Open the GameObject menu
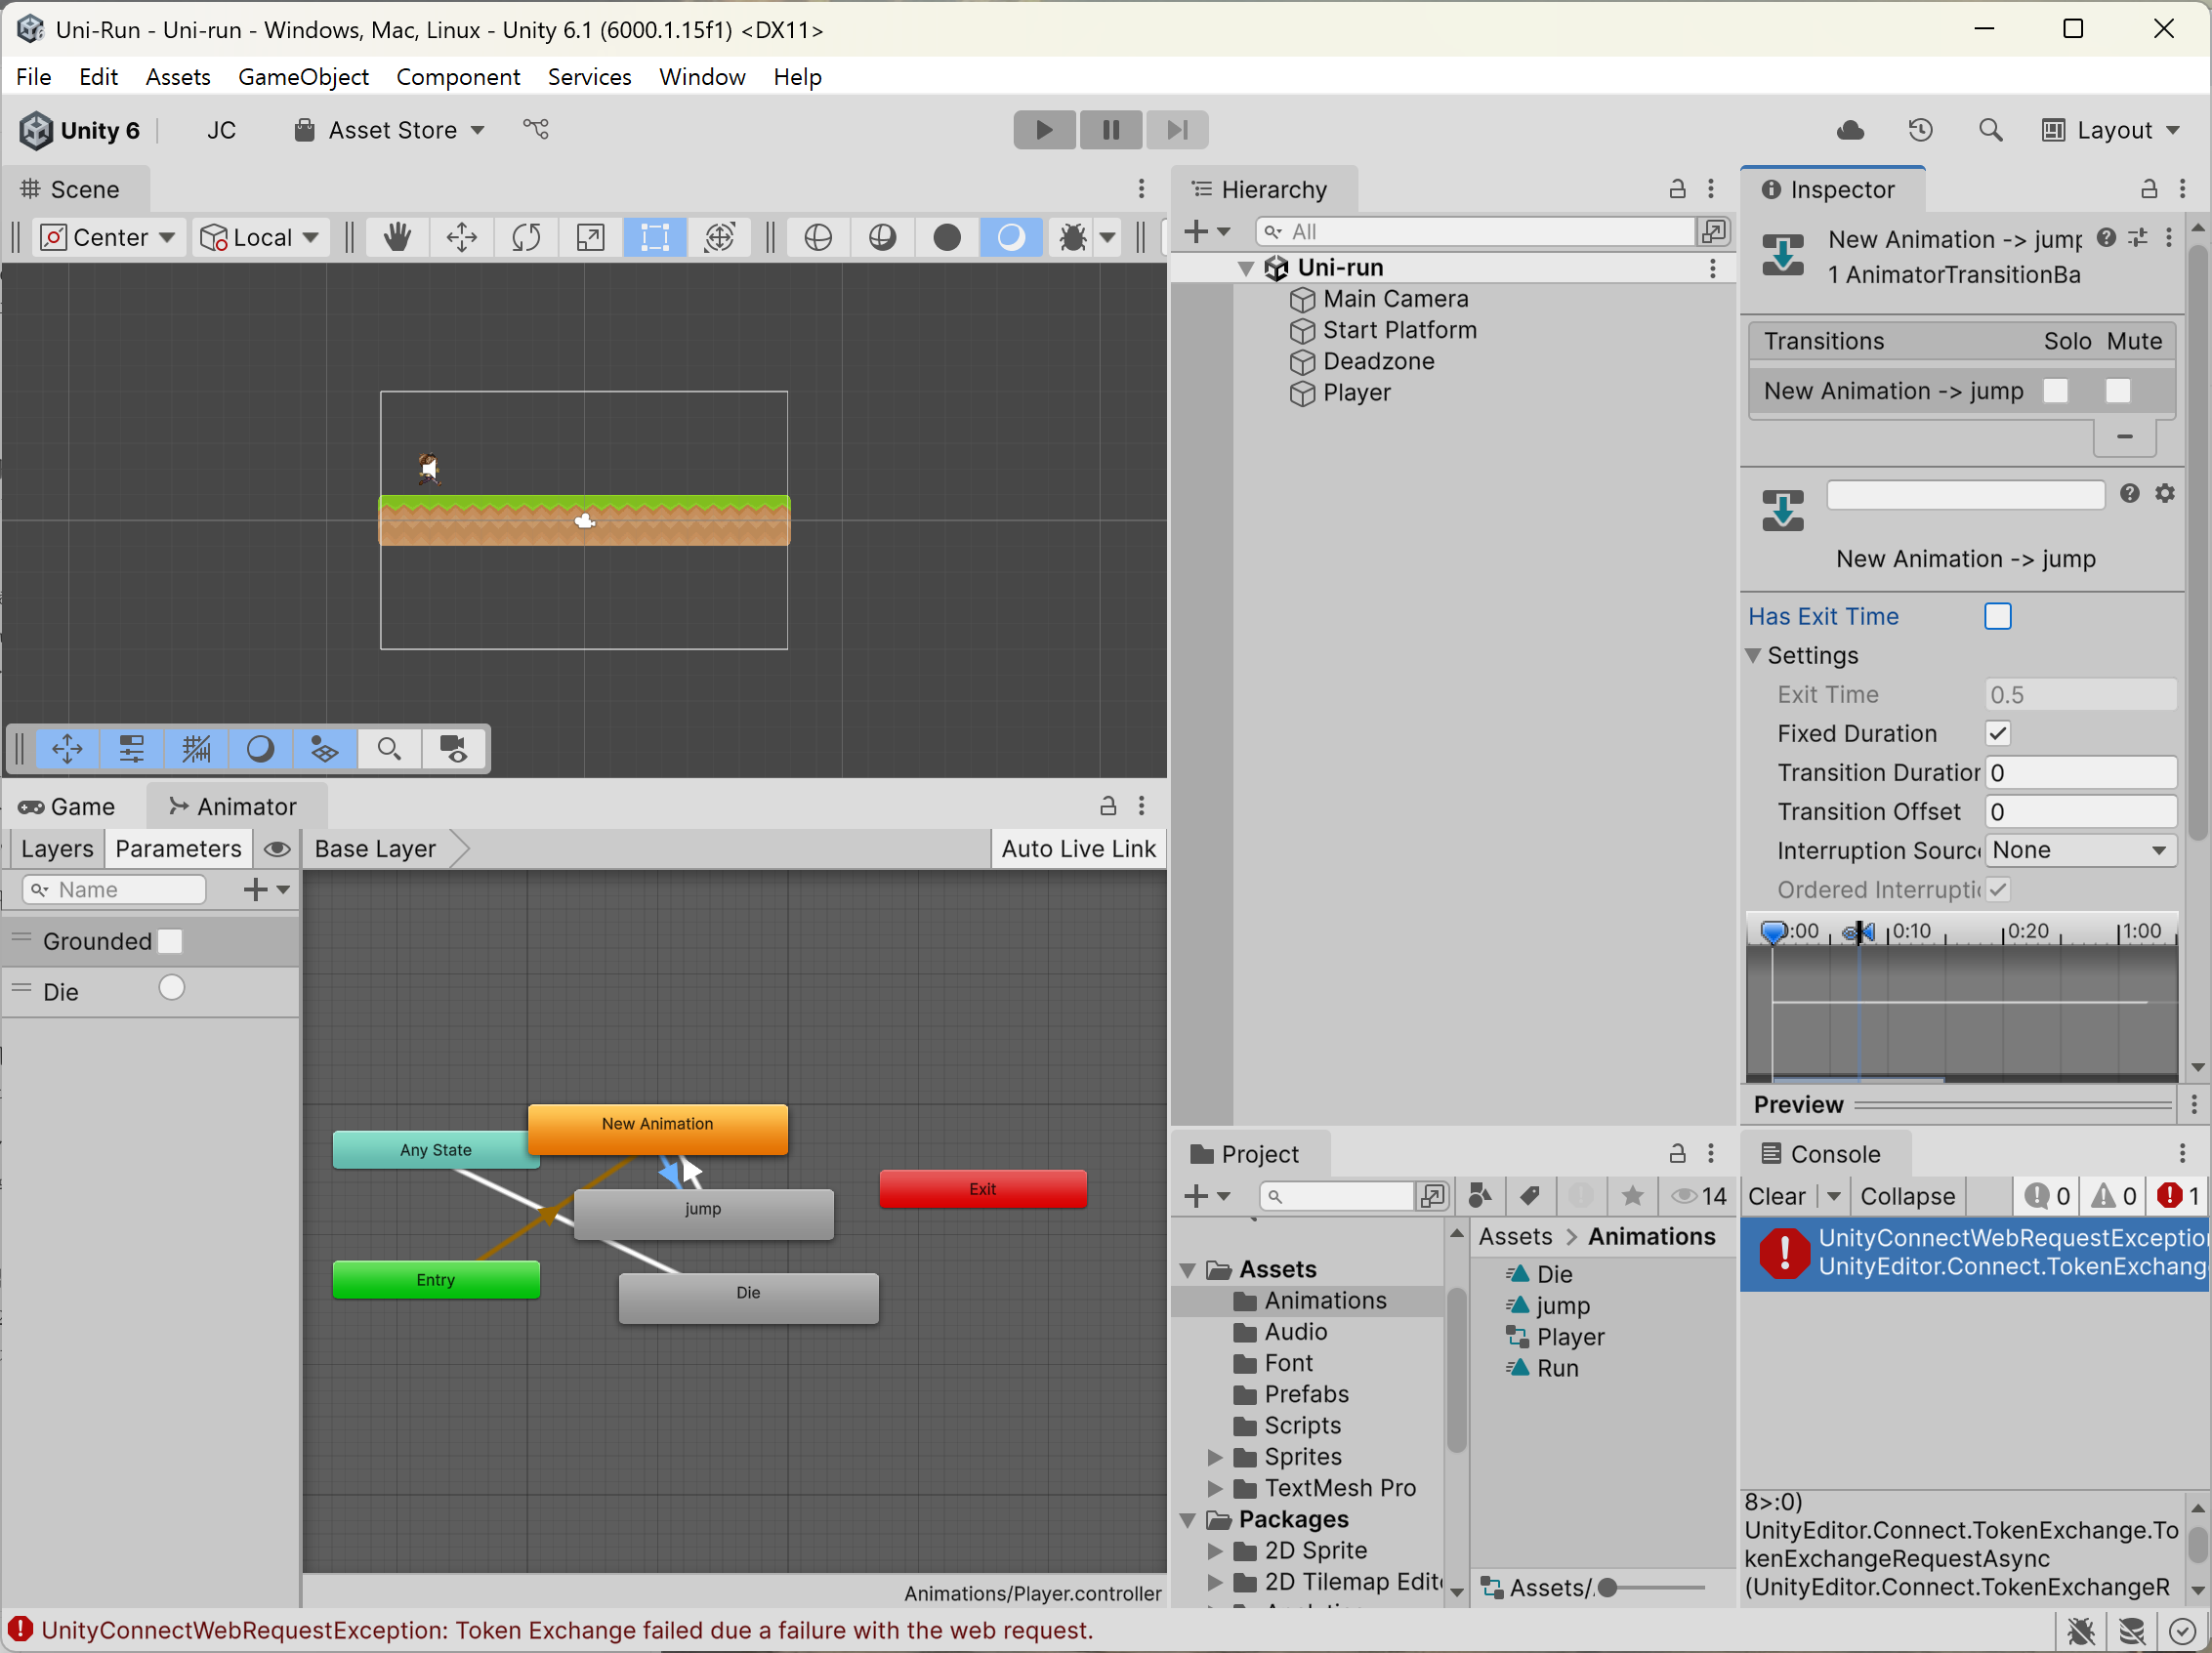2212x1653 pixels. (303, 77)
